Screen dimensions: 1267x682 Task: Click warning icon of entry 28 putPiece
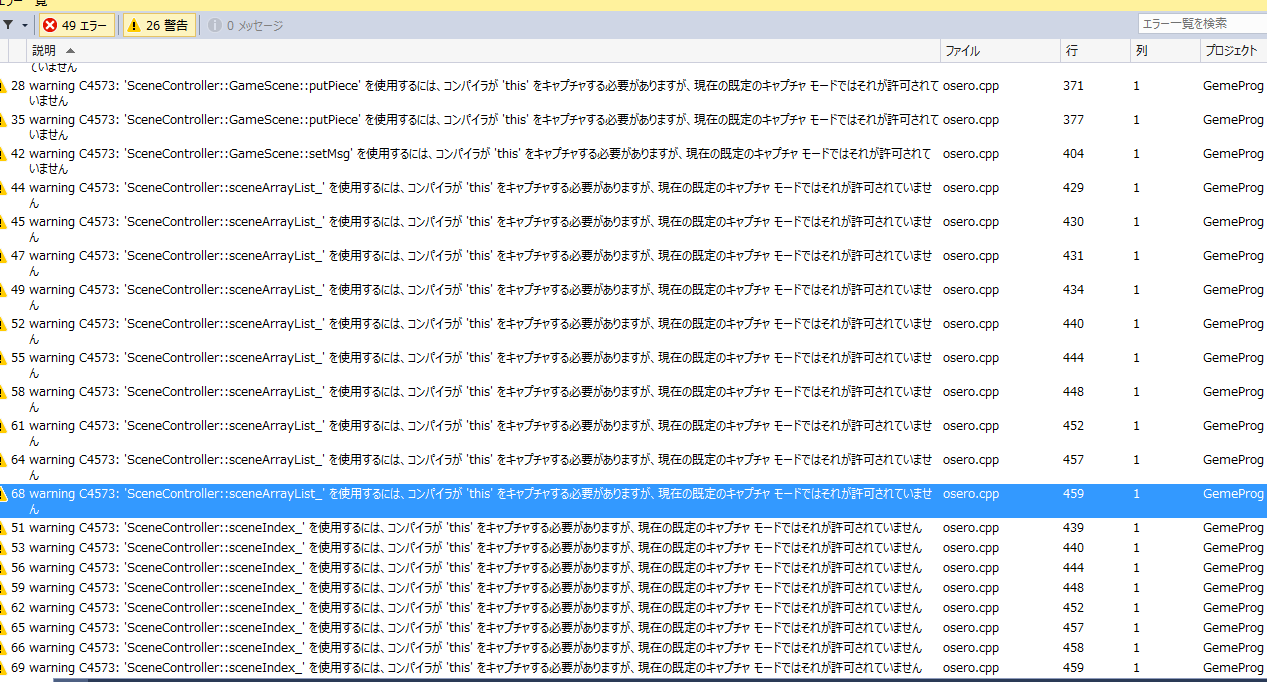(3, 86)
